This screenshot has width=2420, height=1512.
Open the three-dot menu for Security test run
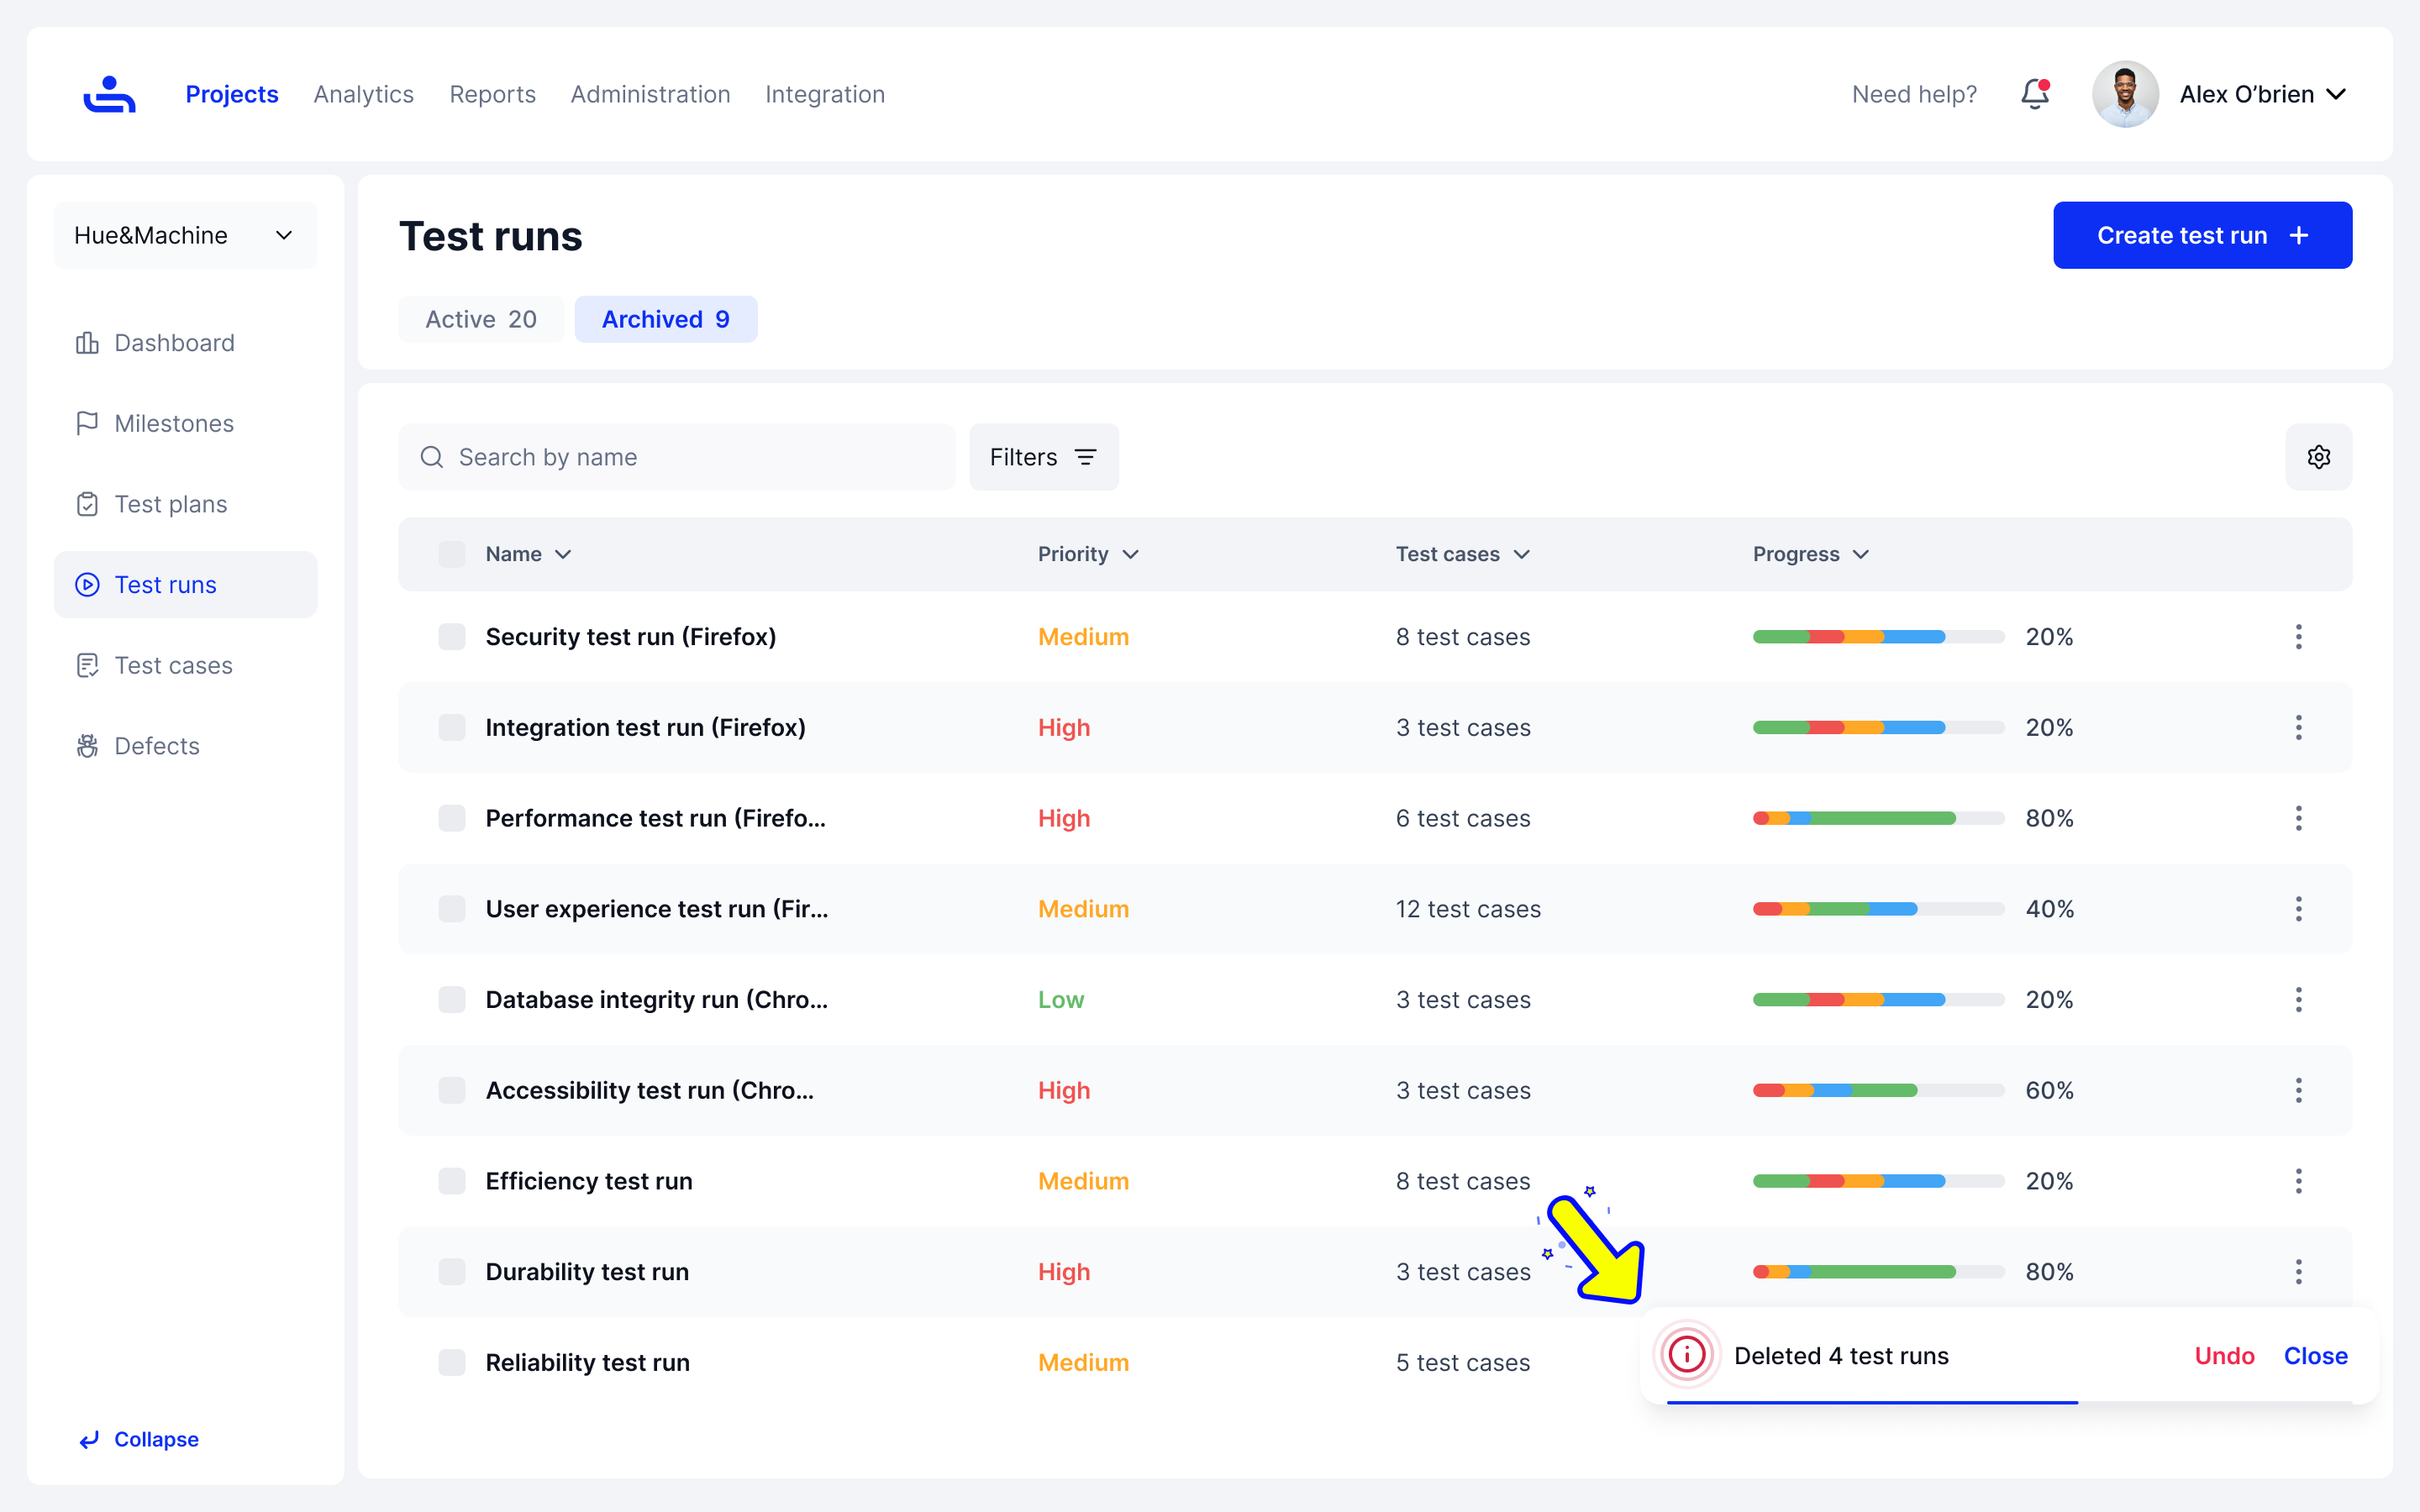(x=2298, y=637)
